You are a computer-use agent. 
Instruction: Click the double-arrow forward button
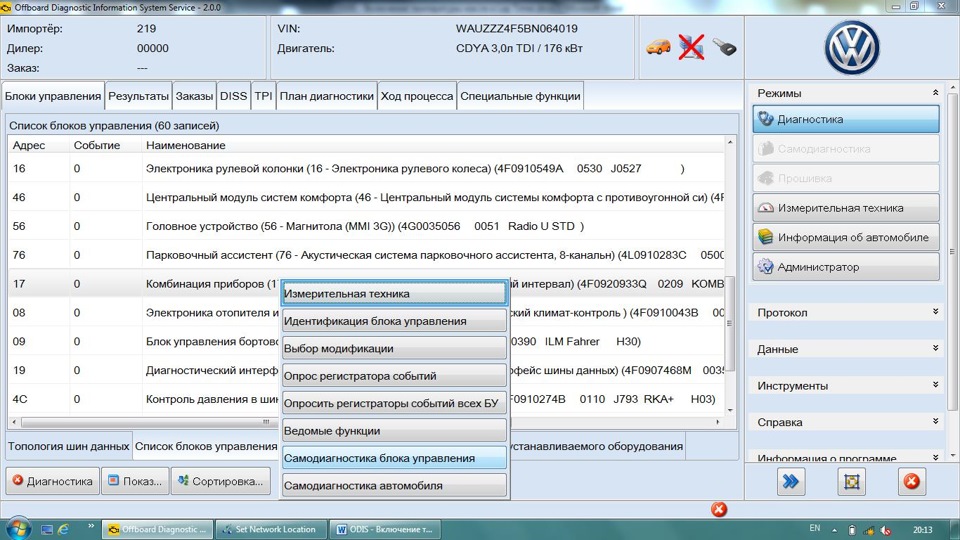pyautogui.click(x=790, y=481)
